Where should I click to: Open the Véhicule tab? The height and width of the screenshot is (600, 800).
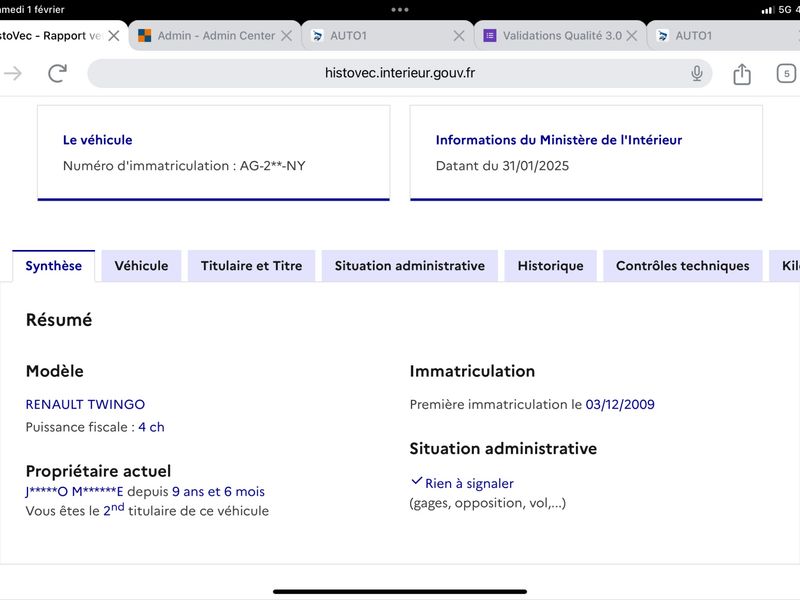141,266
